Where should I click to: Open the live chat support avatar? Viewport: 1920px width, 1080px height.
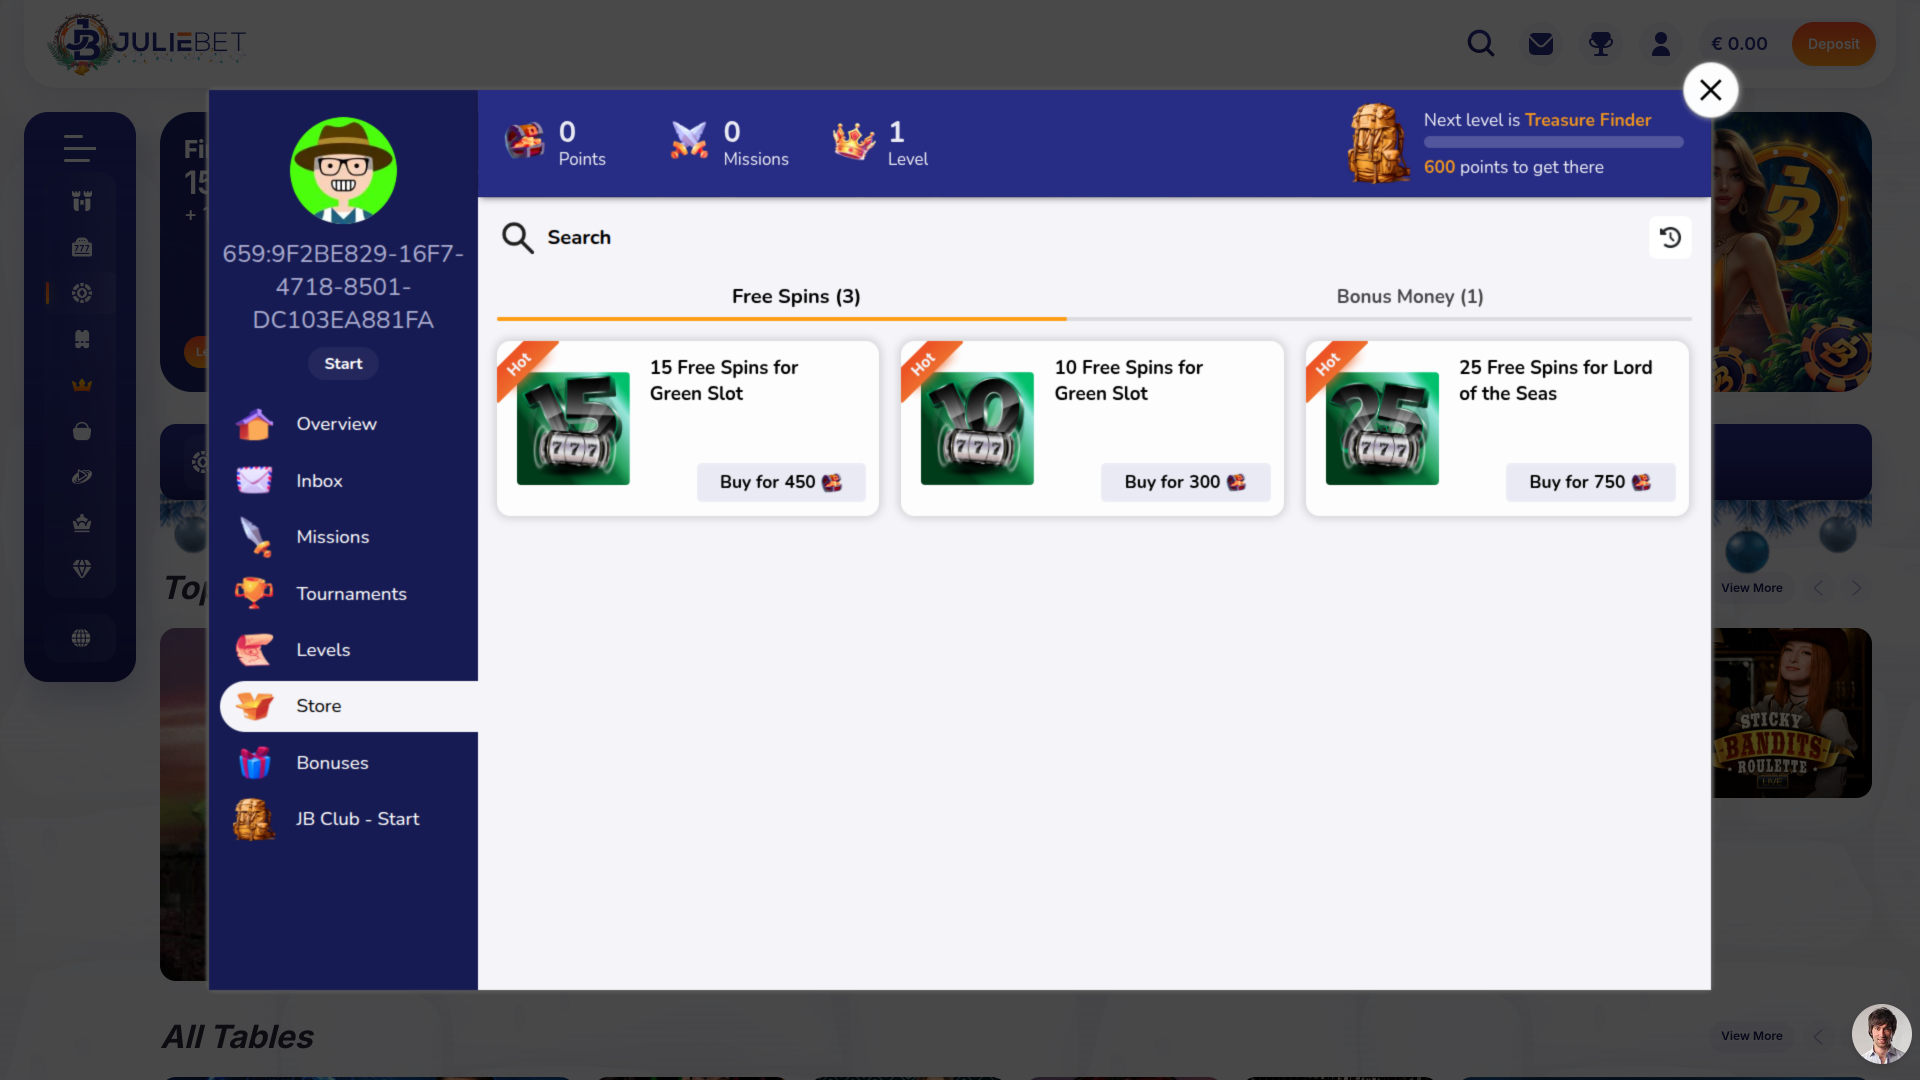1881,1034
